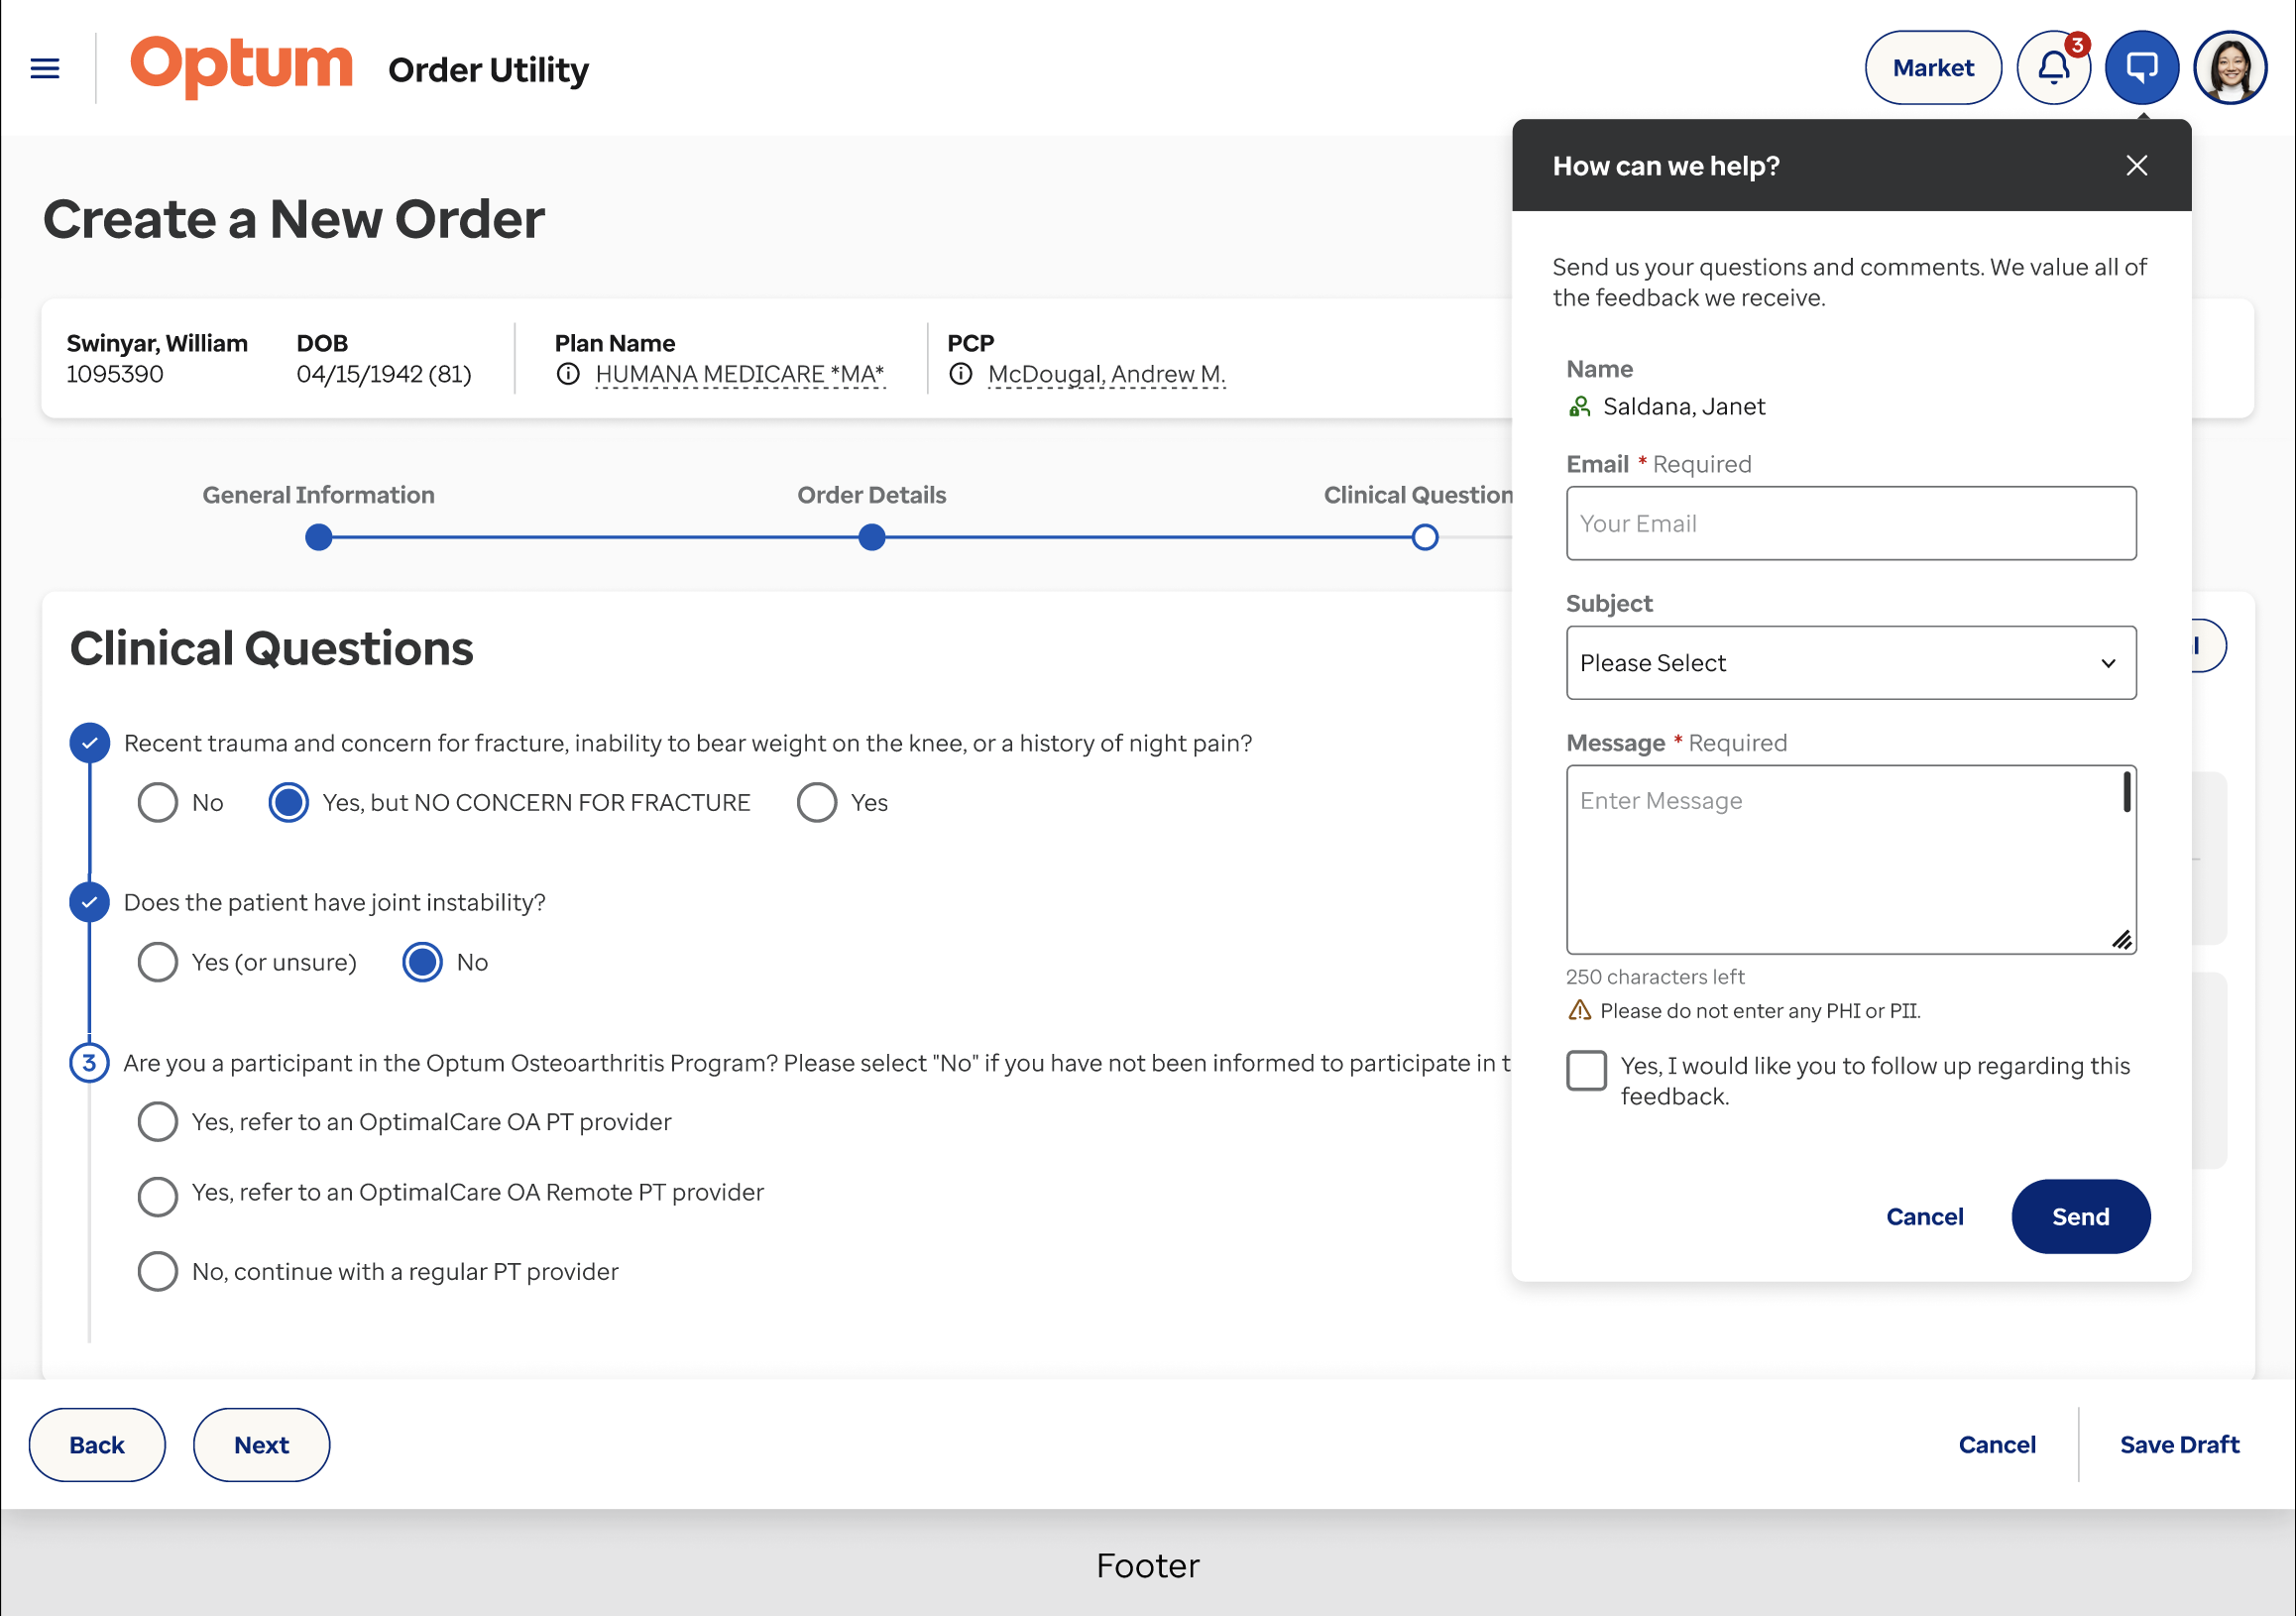This screenshot has width=2296, height=1616.
Task: Click the Optum logo
Action: (241, 67)
